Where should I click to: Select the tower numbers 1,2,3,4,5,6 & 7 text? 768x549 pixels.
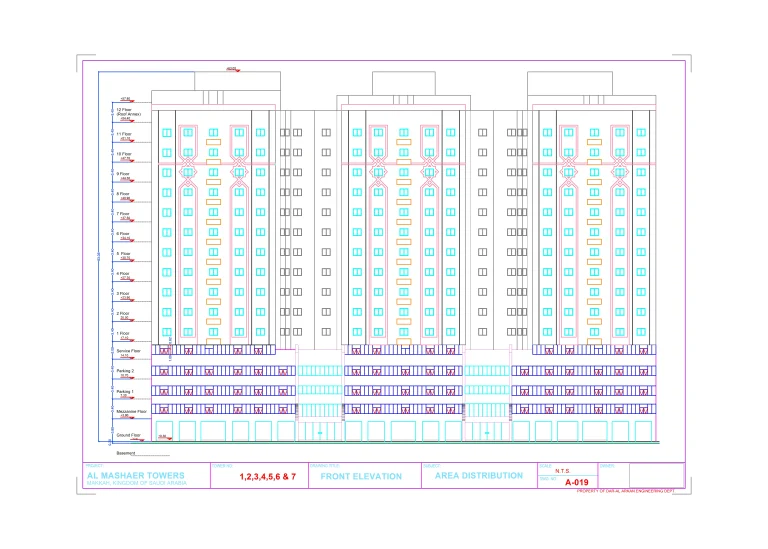[268, 477]
